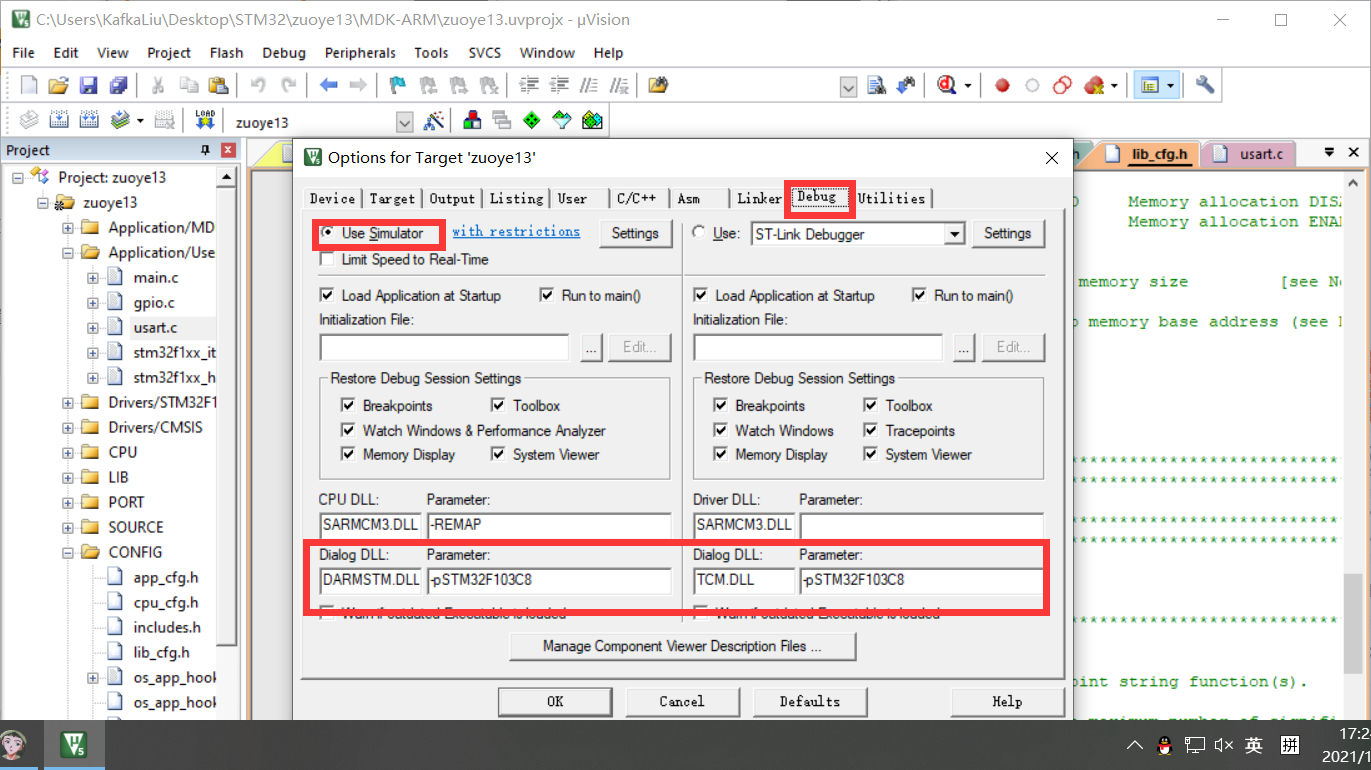Viewport: 1371px width, 770px height.
Task: Open Configuration with the wrench icon
Action: (1205, 86)
